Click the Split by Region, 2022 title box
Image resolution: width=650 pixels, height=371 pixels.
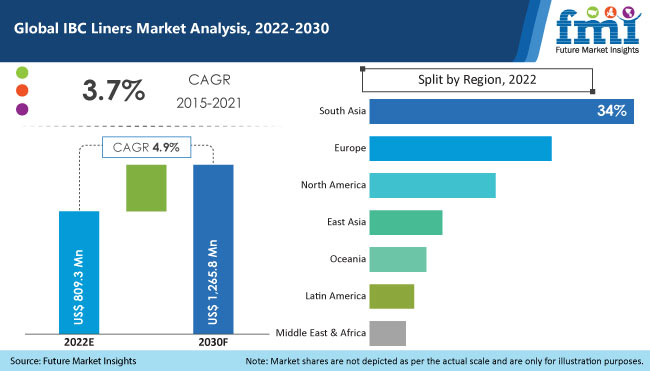[x=477, y=80]
